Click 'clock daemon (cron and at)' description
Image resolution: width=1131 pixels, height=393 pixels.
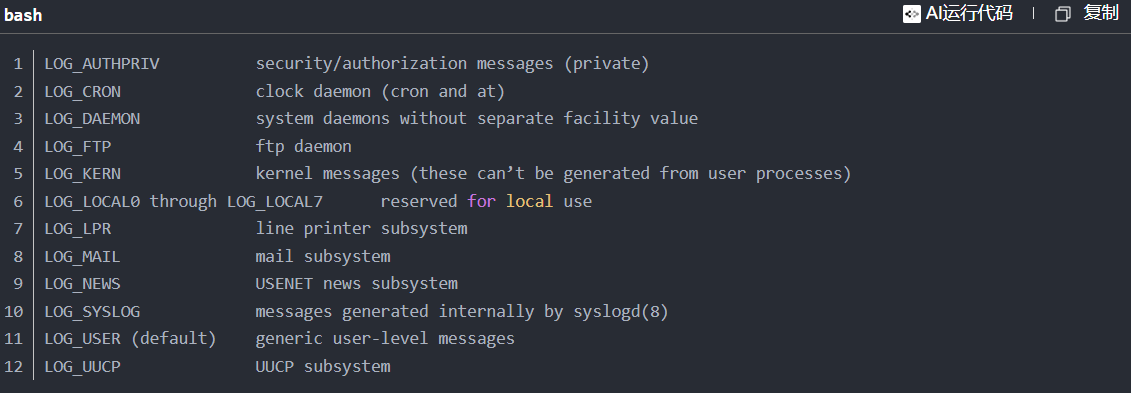coord(380,92)
